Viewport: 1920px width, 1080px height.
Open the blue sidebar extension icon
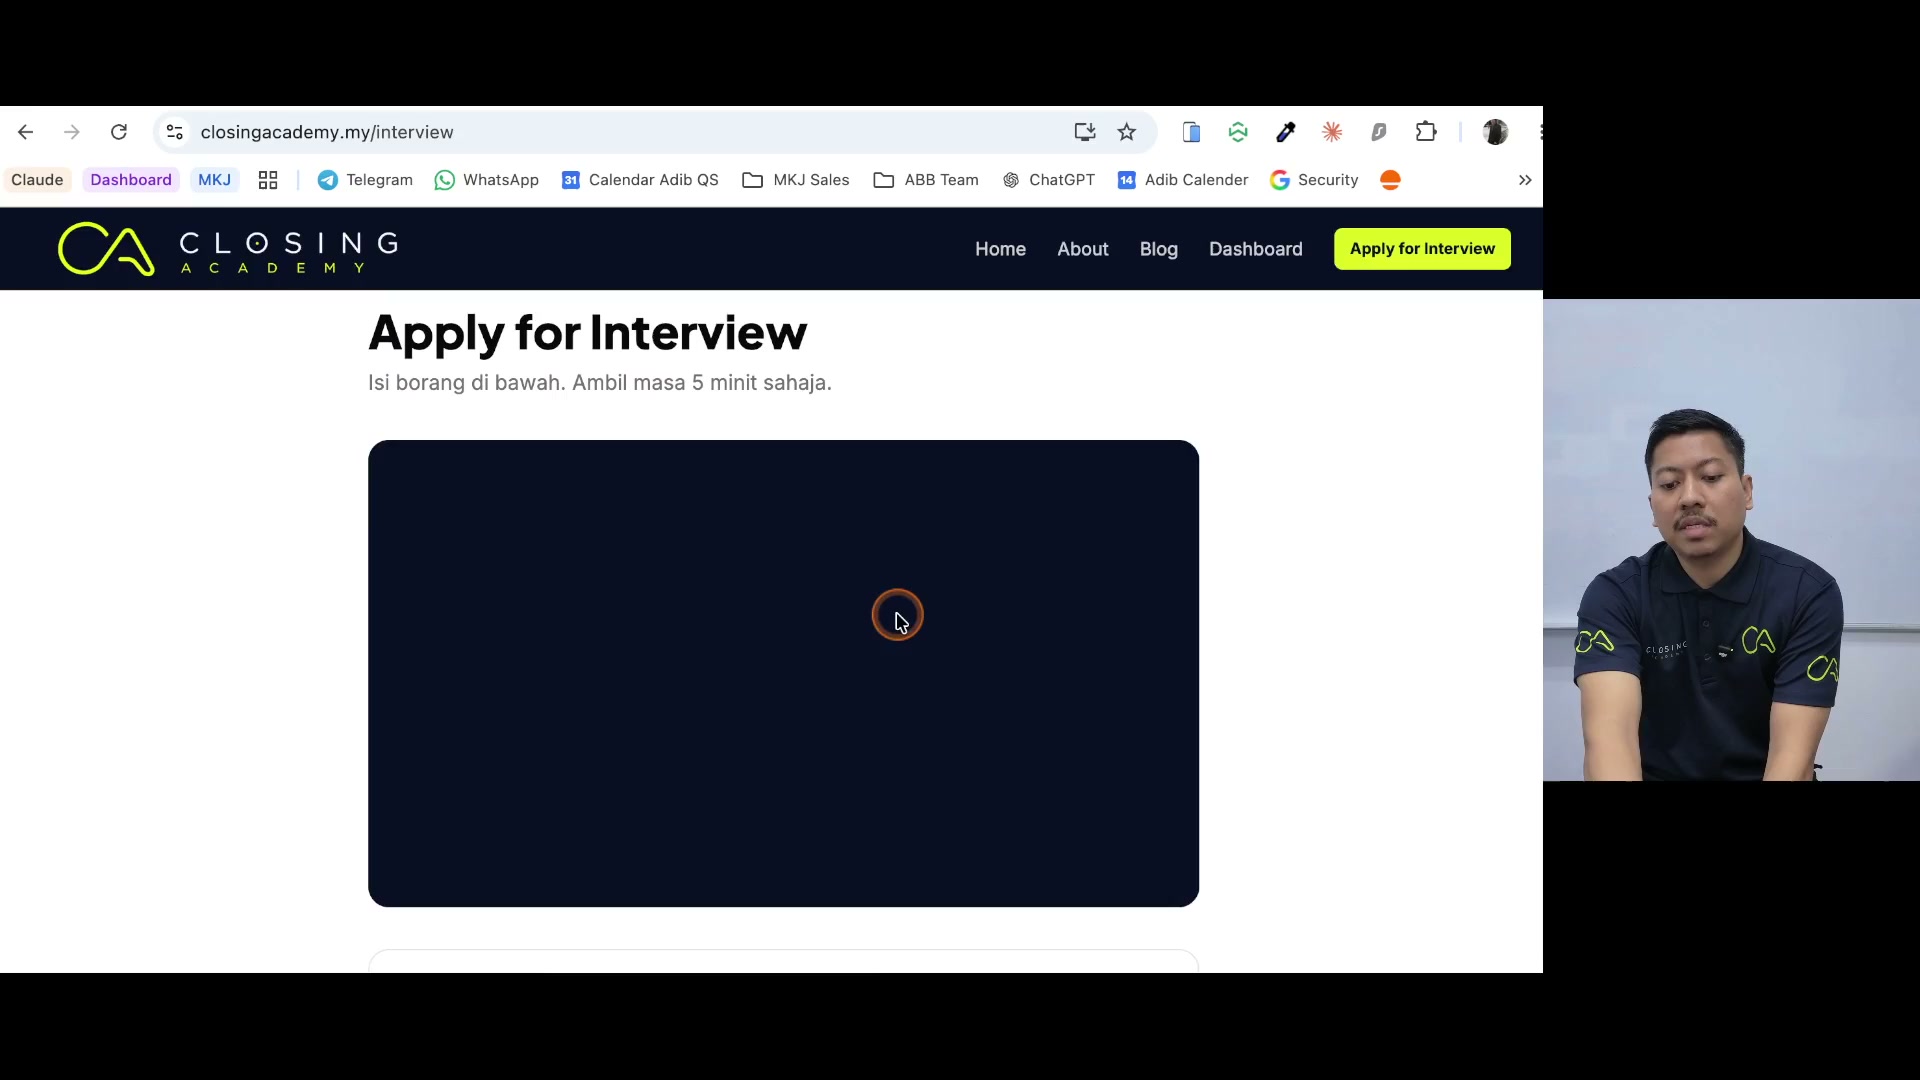pos(1191,132)
